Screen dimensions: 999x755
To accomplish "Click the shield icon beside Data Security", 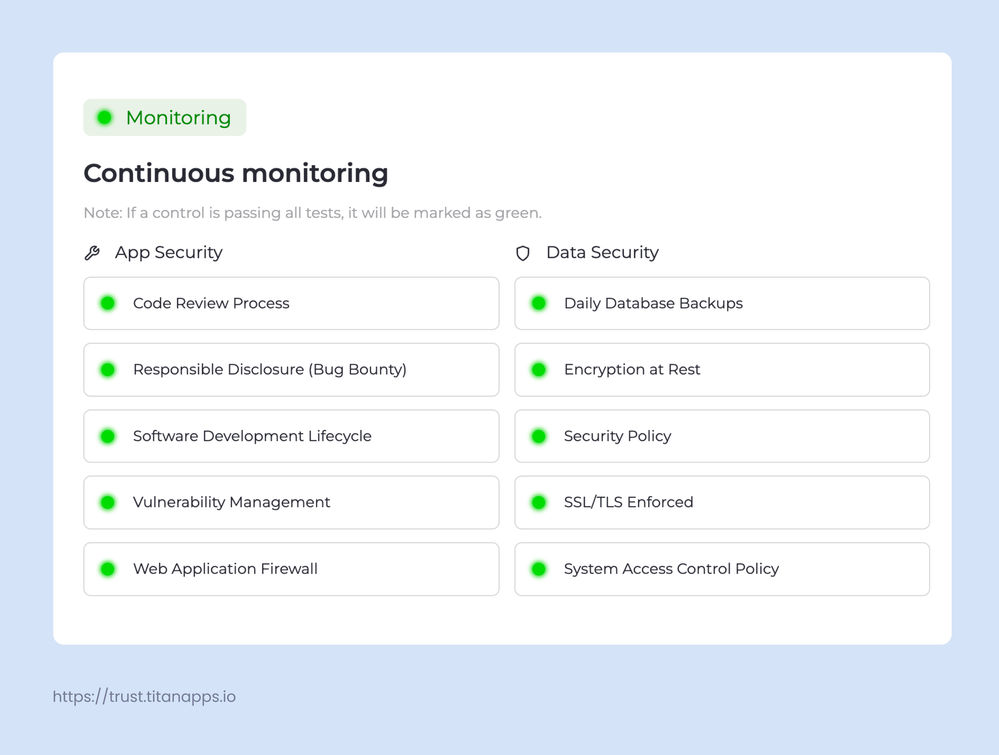I will pyautogui.click(x=522, y=253).
